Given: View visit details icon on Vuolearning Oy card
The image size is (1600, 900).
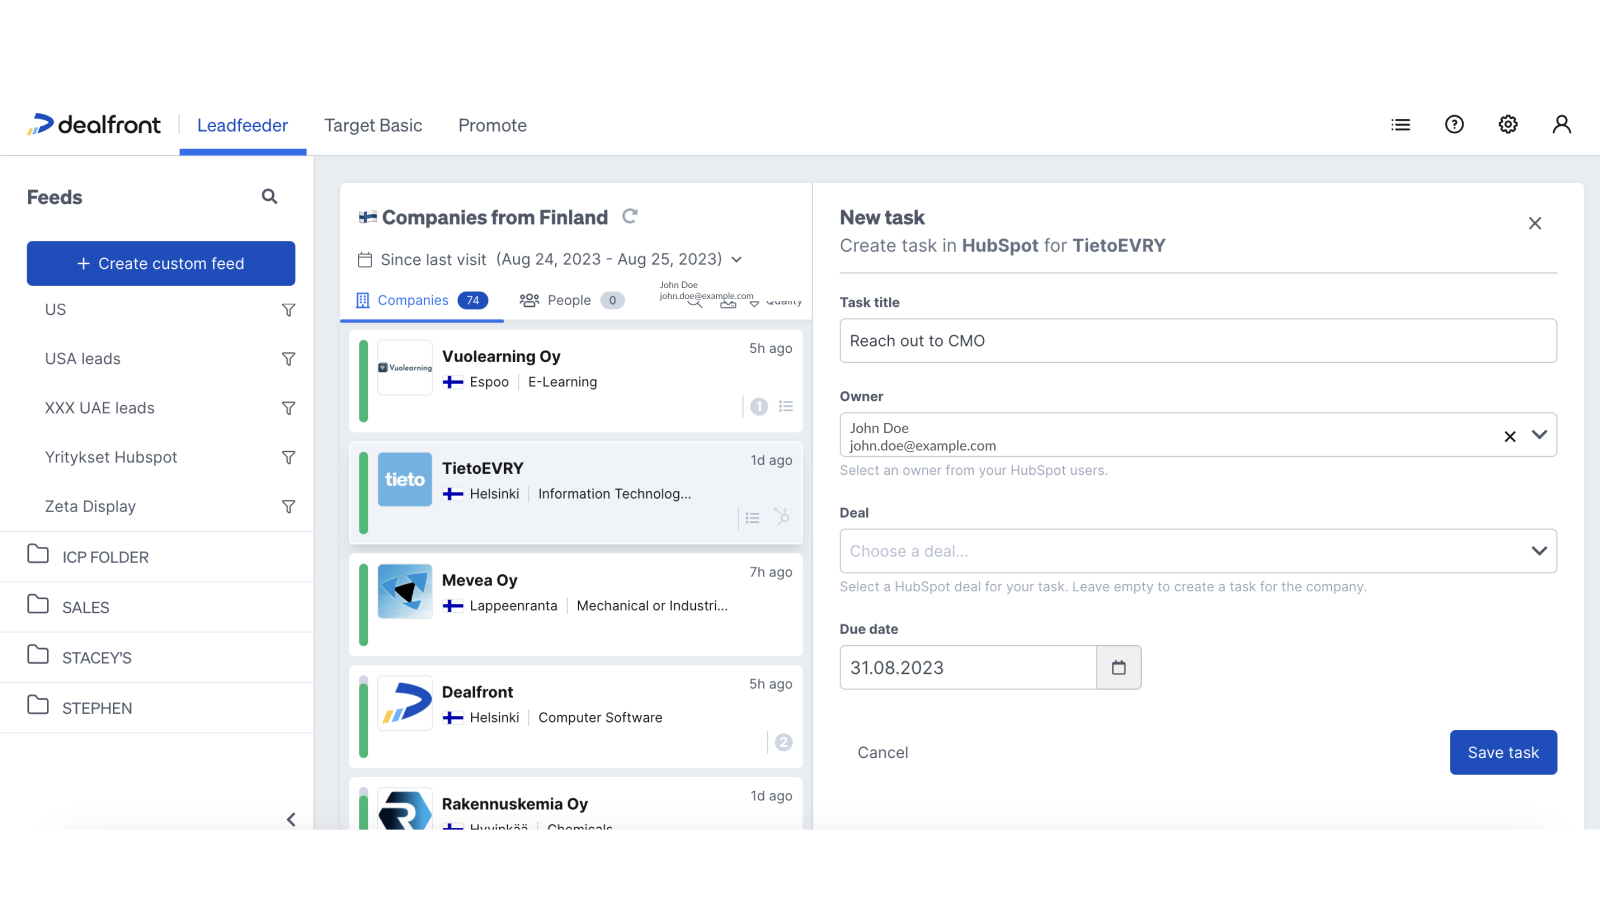Looking at the screenshot, I should (x=786, y=406).
